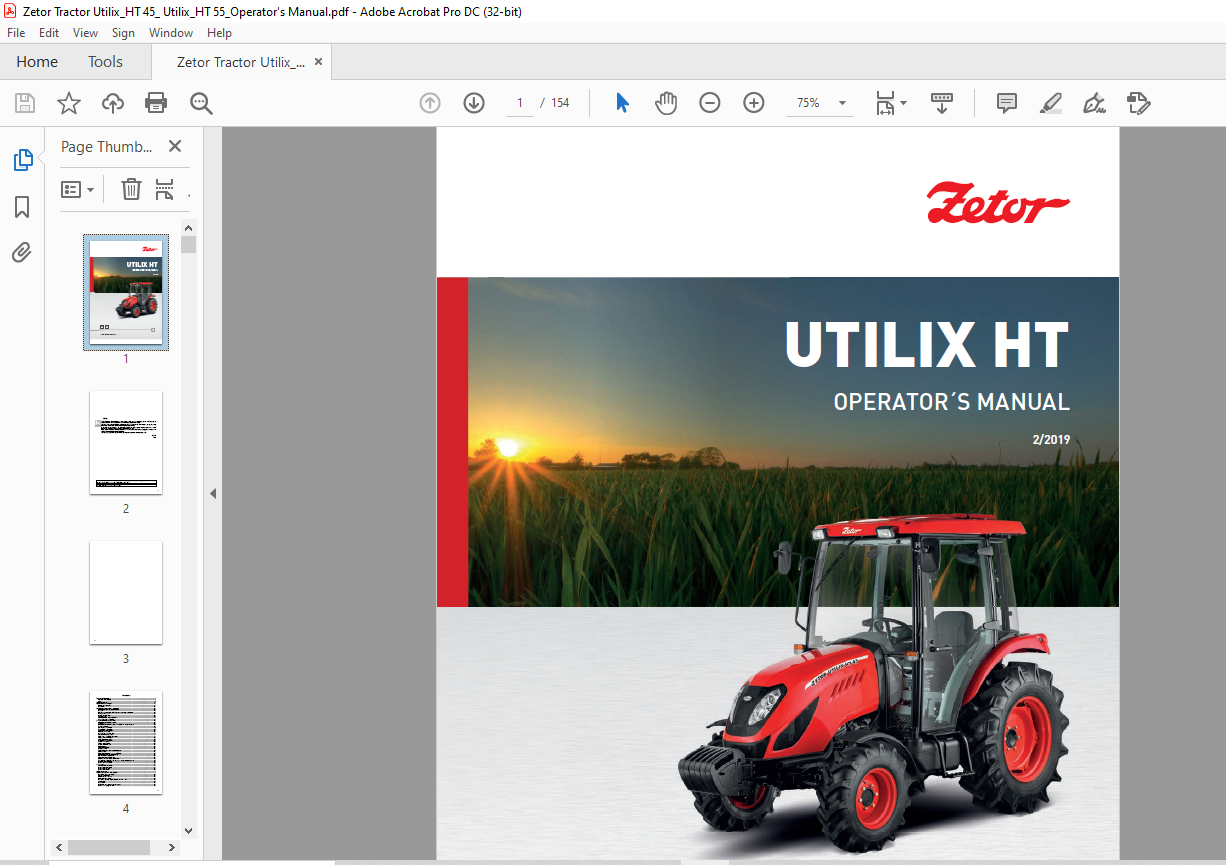Open the Bookmarks panel icon
Viewport: 1226px width, 865px height.
22,207
